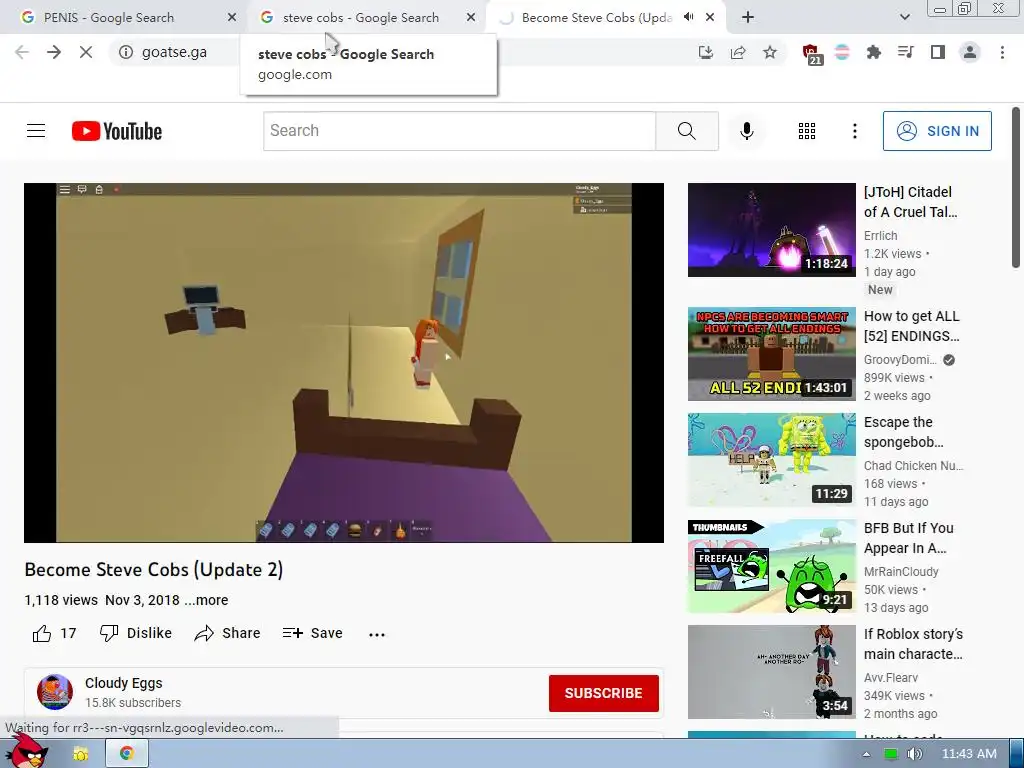This screenshot has height=768, width=1024.
Task: Click the install/download page icon in address bar
Action: 705,52
